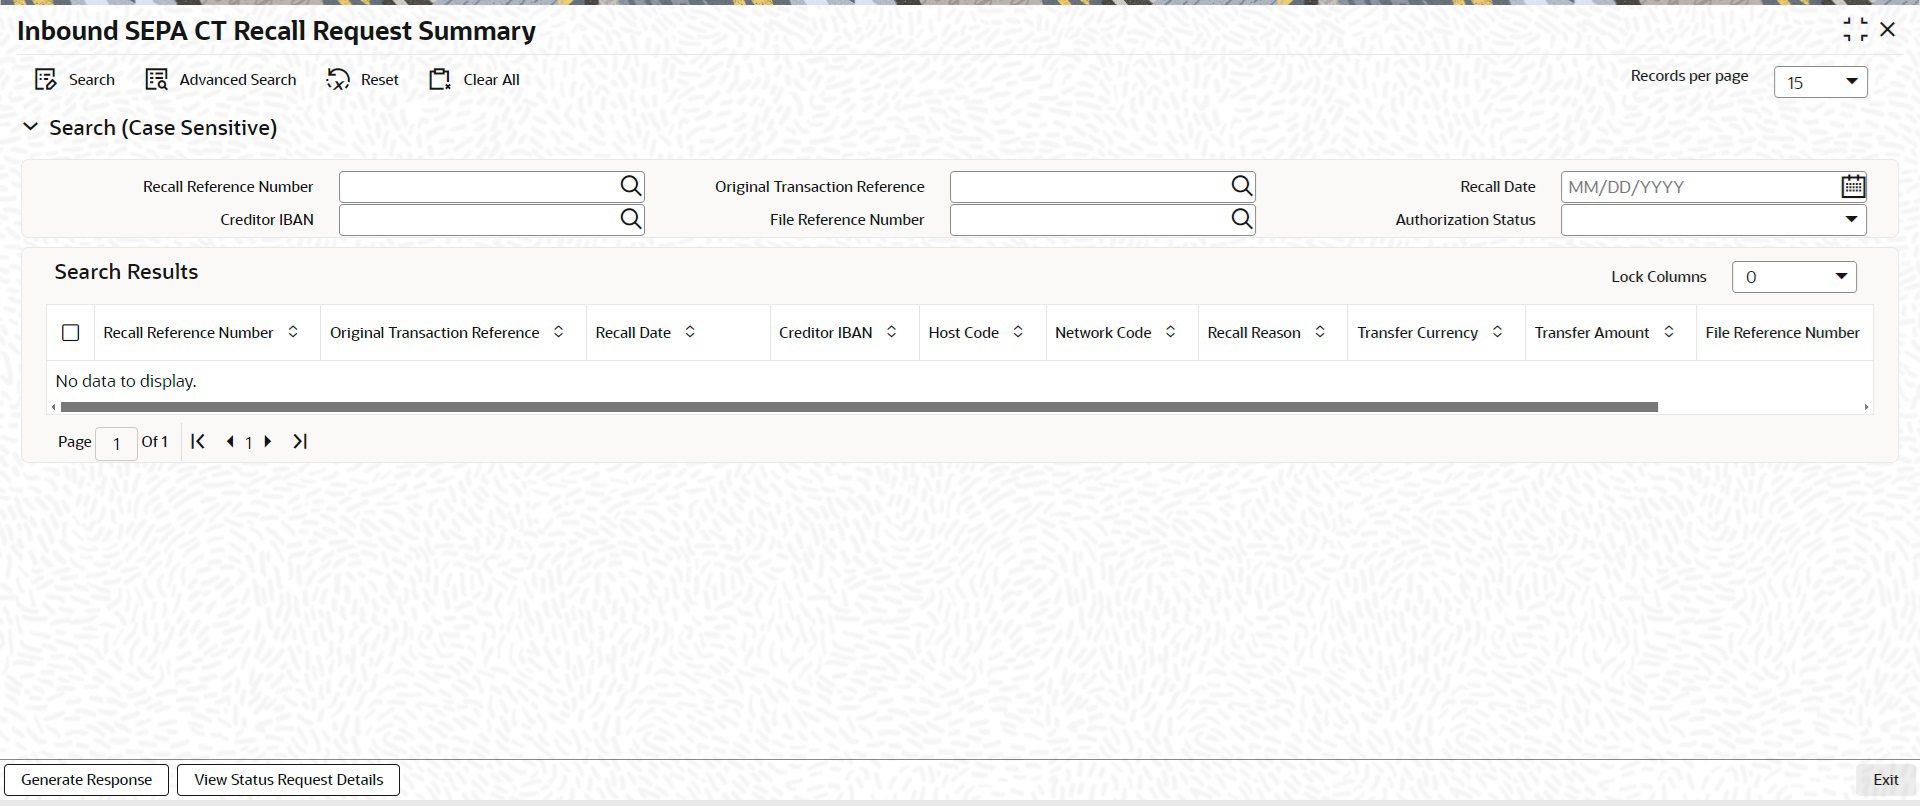The image size is (1920, 806).
Task: Sort by Original Transaction Reference column
Action: pos(559,332)
